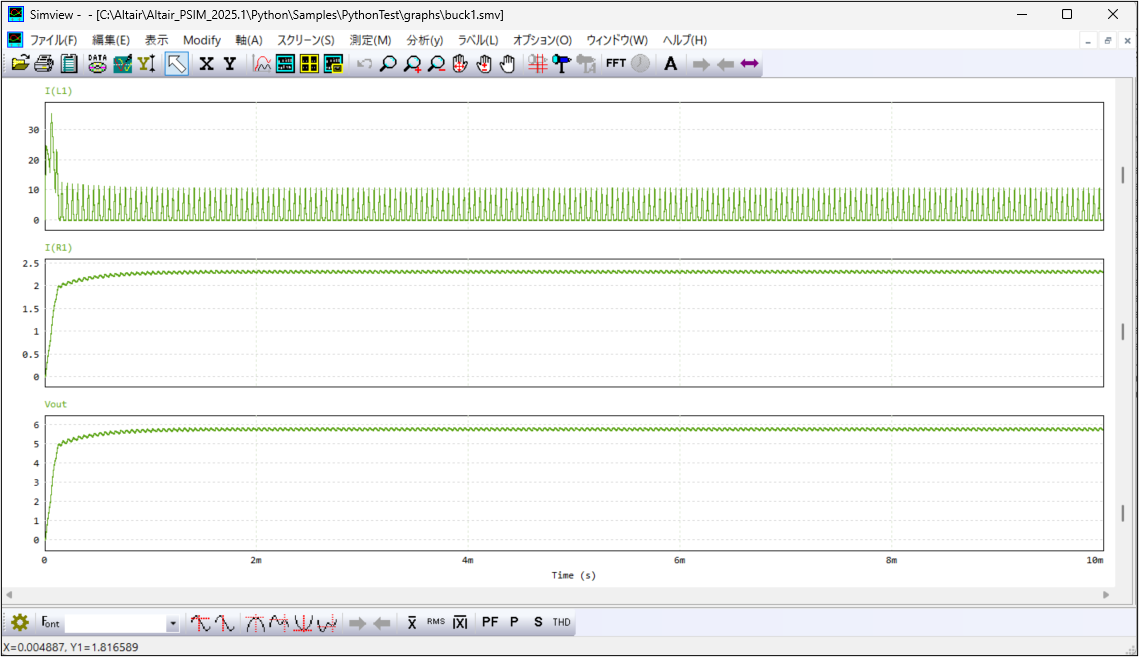
Task: Click the RMS measurement button
Action: [x=436, y=623]
